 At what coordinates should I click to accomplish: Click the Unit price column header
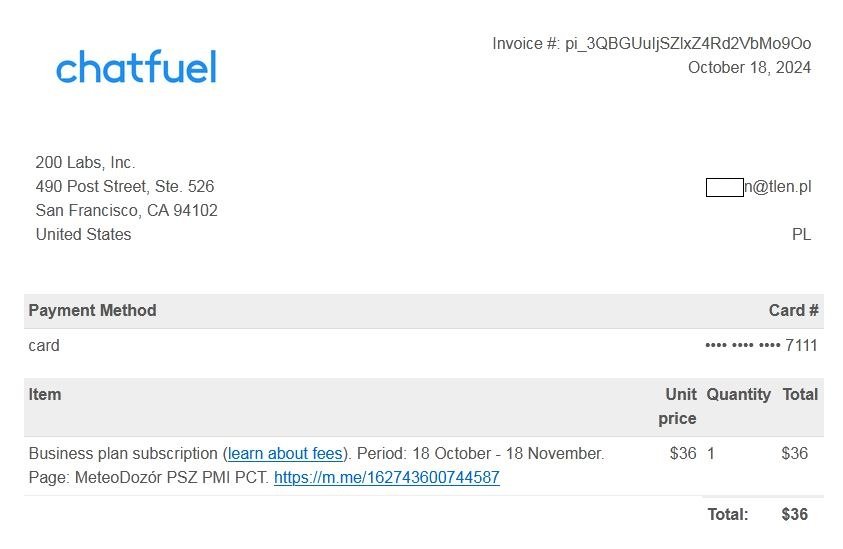pyautogui.click(x=677, y=407)
